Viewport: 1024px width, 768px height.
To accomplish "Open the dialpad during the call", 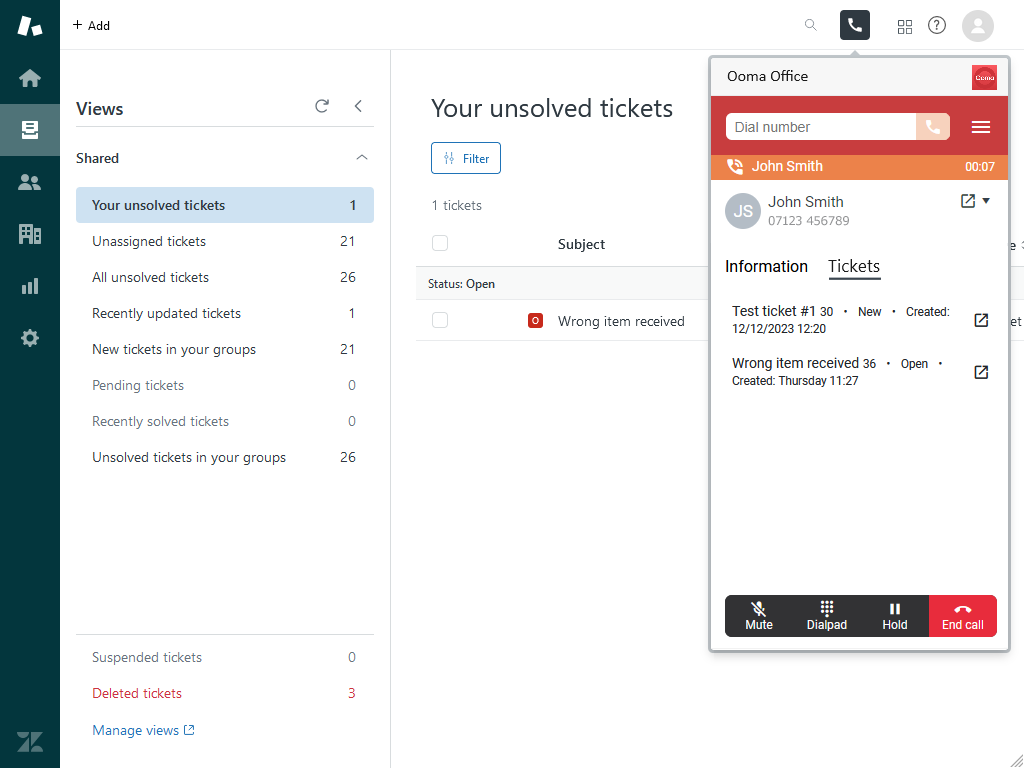I will pyautogui.click(x=826, y=616).
